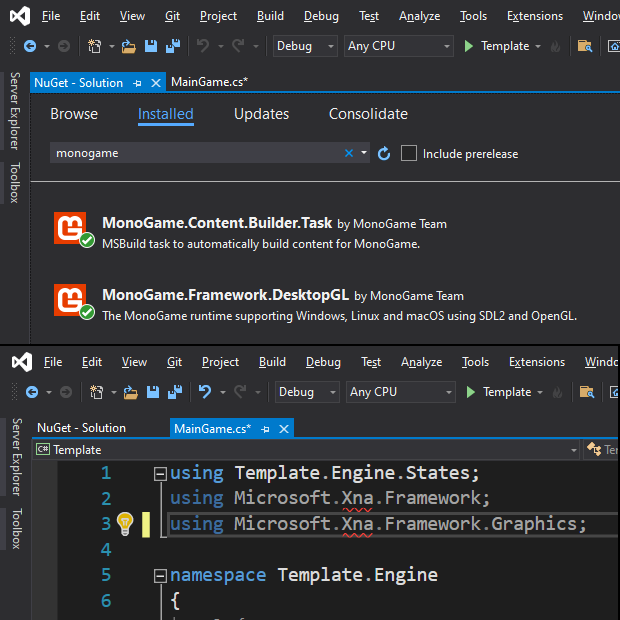The width and height of the screenshot is (620, 620).
Task: Open File menu in NuGet window
Action: tap(51, 16)
